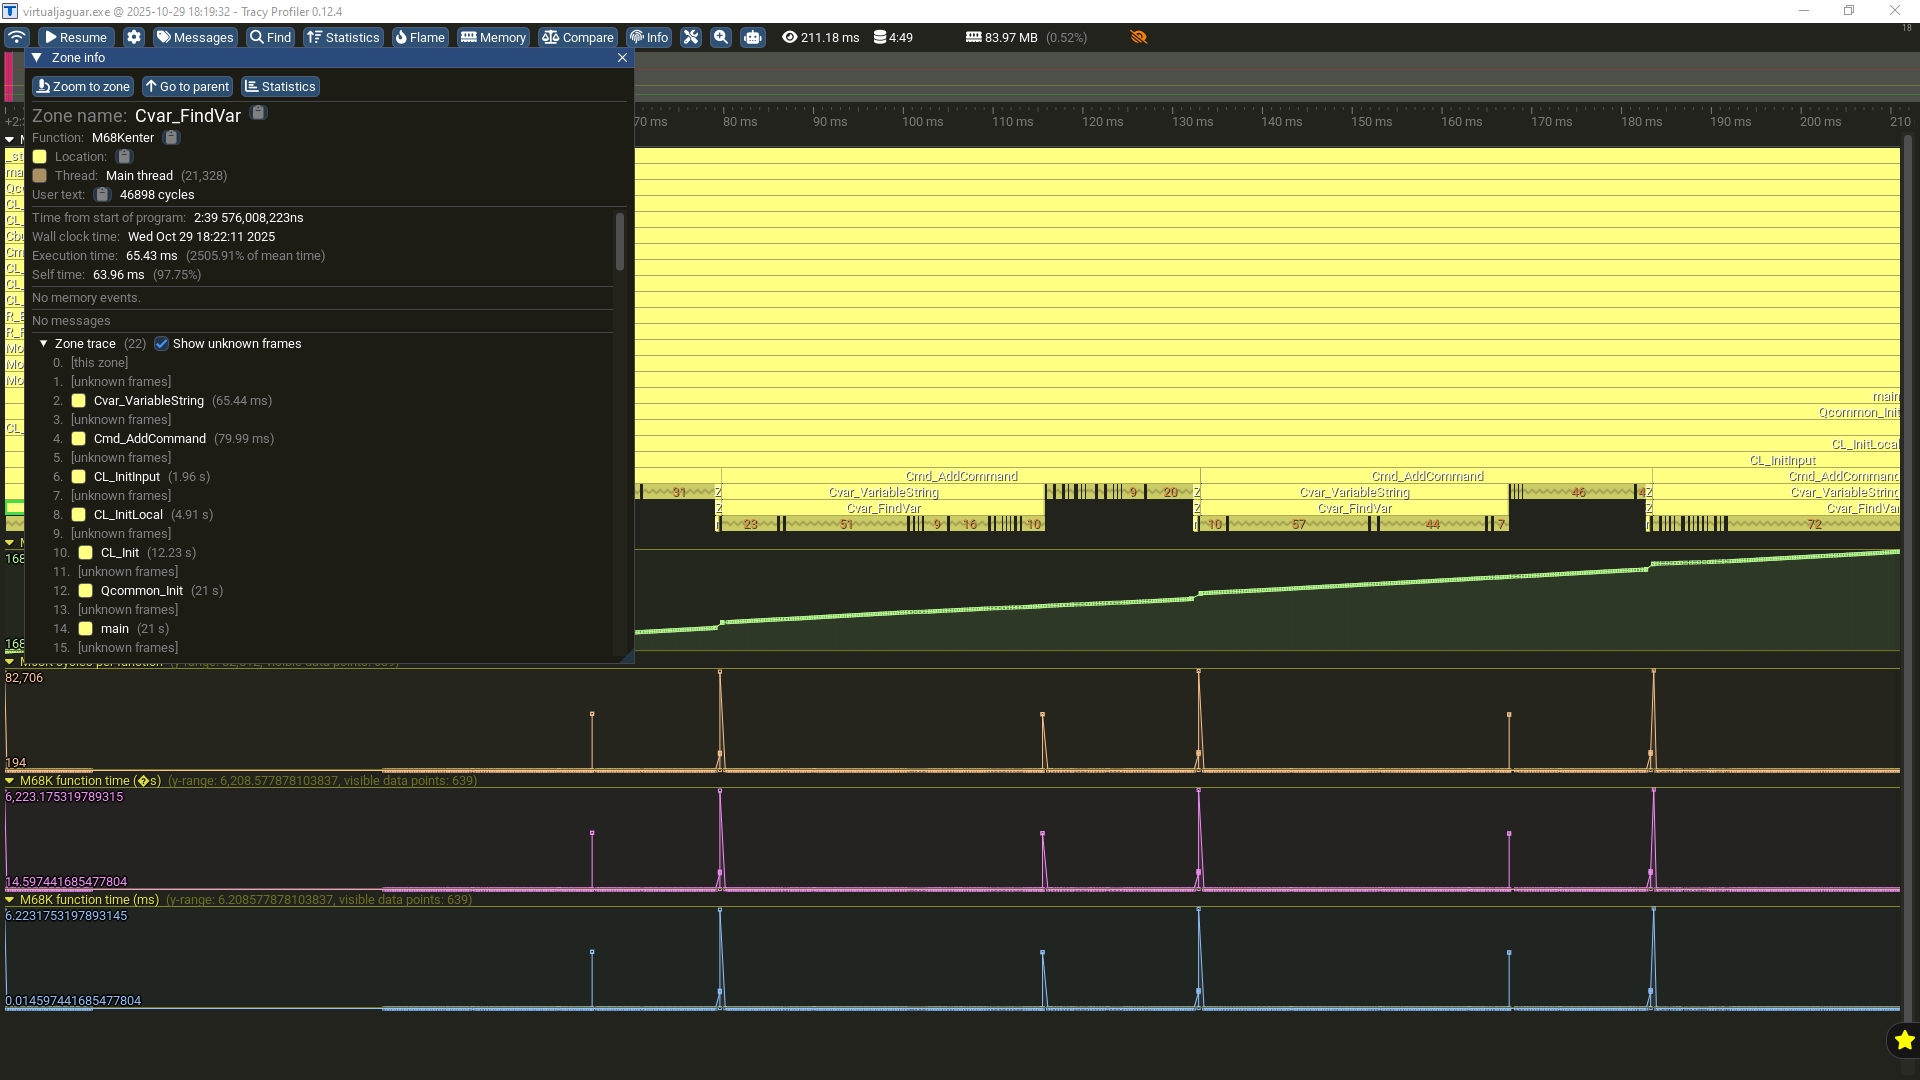
Task: Click the Zoom to zone button
Action: [x=83, y=87]
